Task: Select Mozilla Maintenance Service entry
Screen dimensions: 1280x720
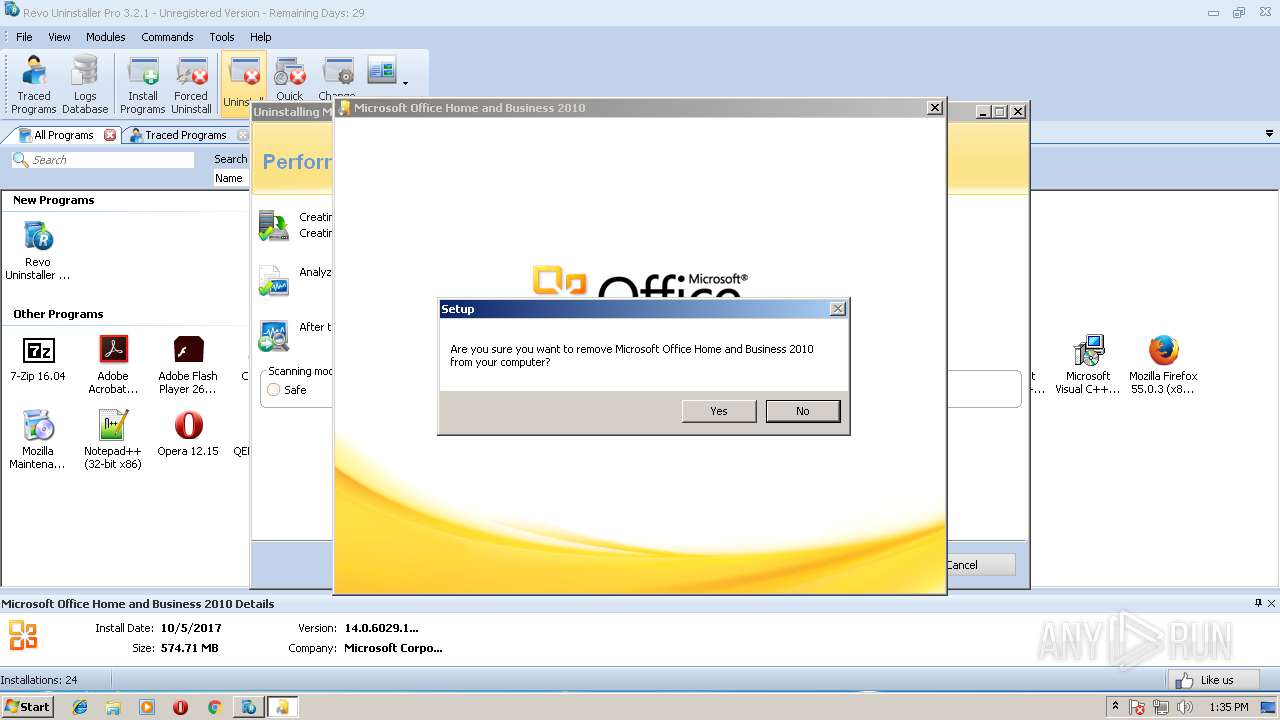Action: coord(38,440)
